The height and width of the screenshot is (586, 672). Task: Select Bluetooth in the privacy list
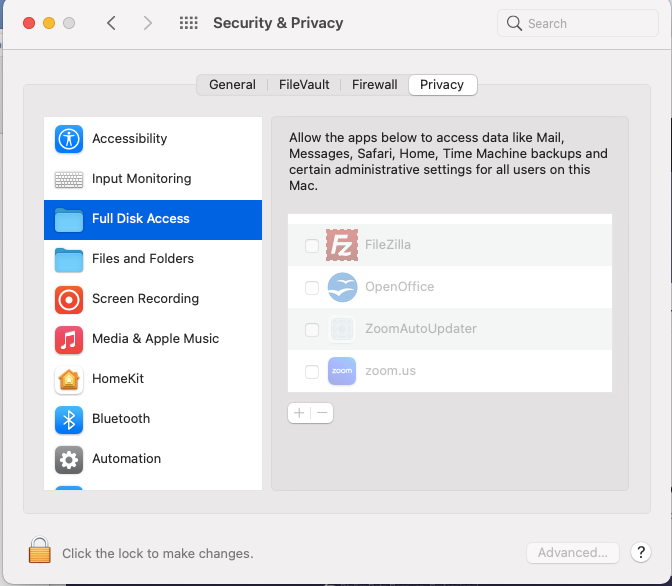coord(121,419)
